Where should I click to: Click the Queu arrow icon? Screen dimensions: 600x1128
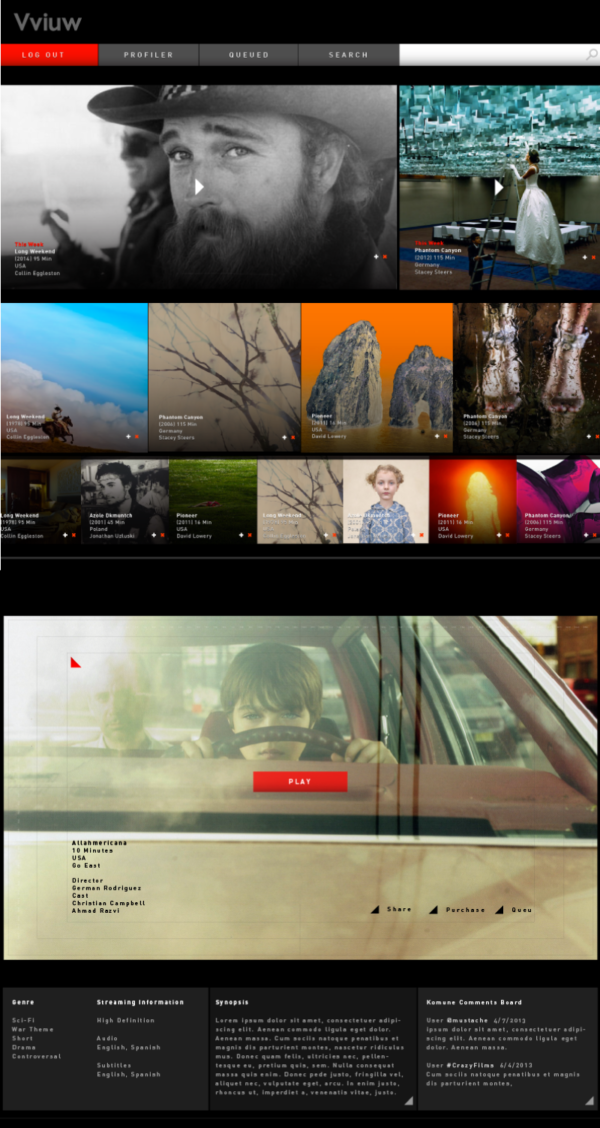tap(500, 910)
